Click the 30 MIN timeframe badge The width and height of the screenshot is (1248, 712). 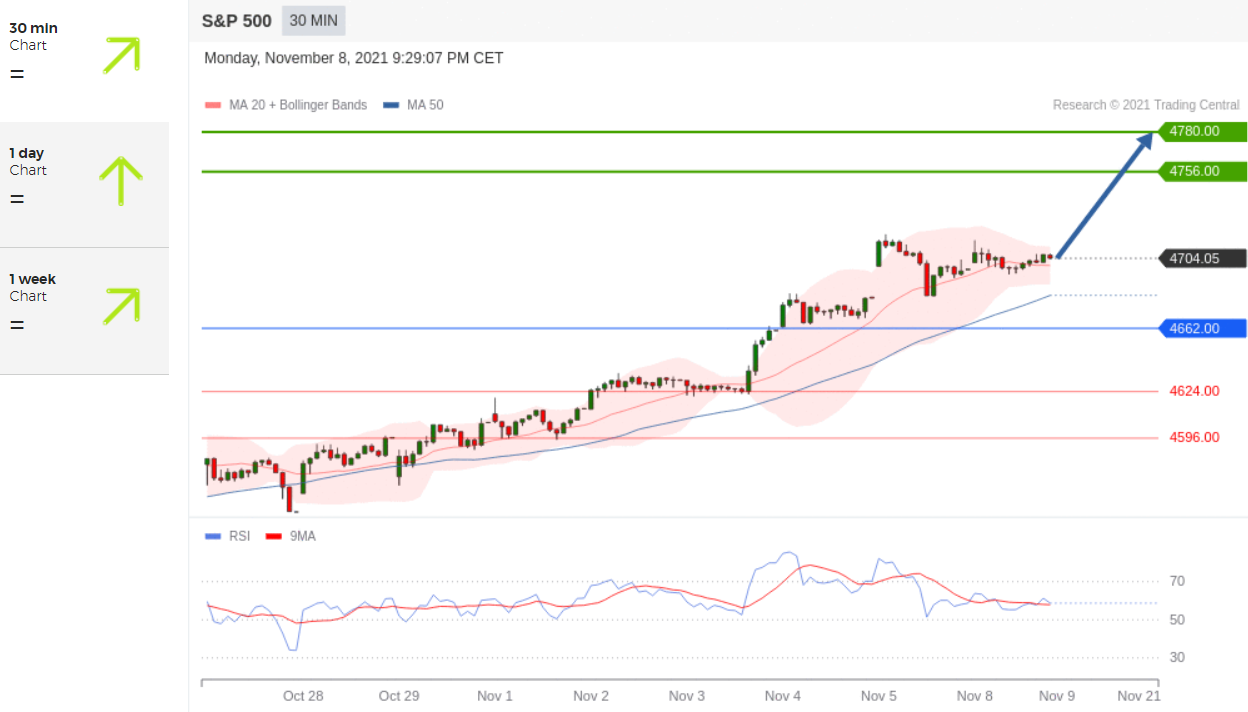click(314, 20)
